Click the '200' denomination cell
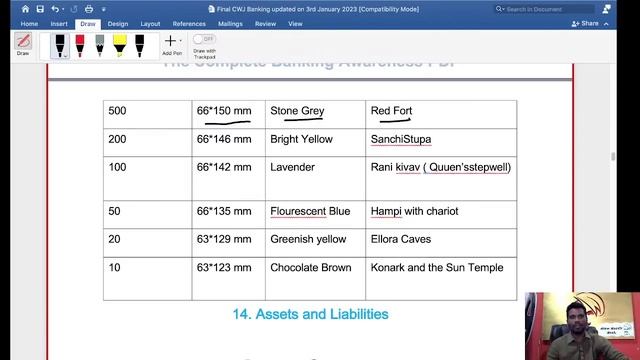 click(147, 142)
